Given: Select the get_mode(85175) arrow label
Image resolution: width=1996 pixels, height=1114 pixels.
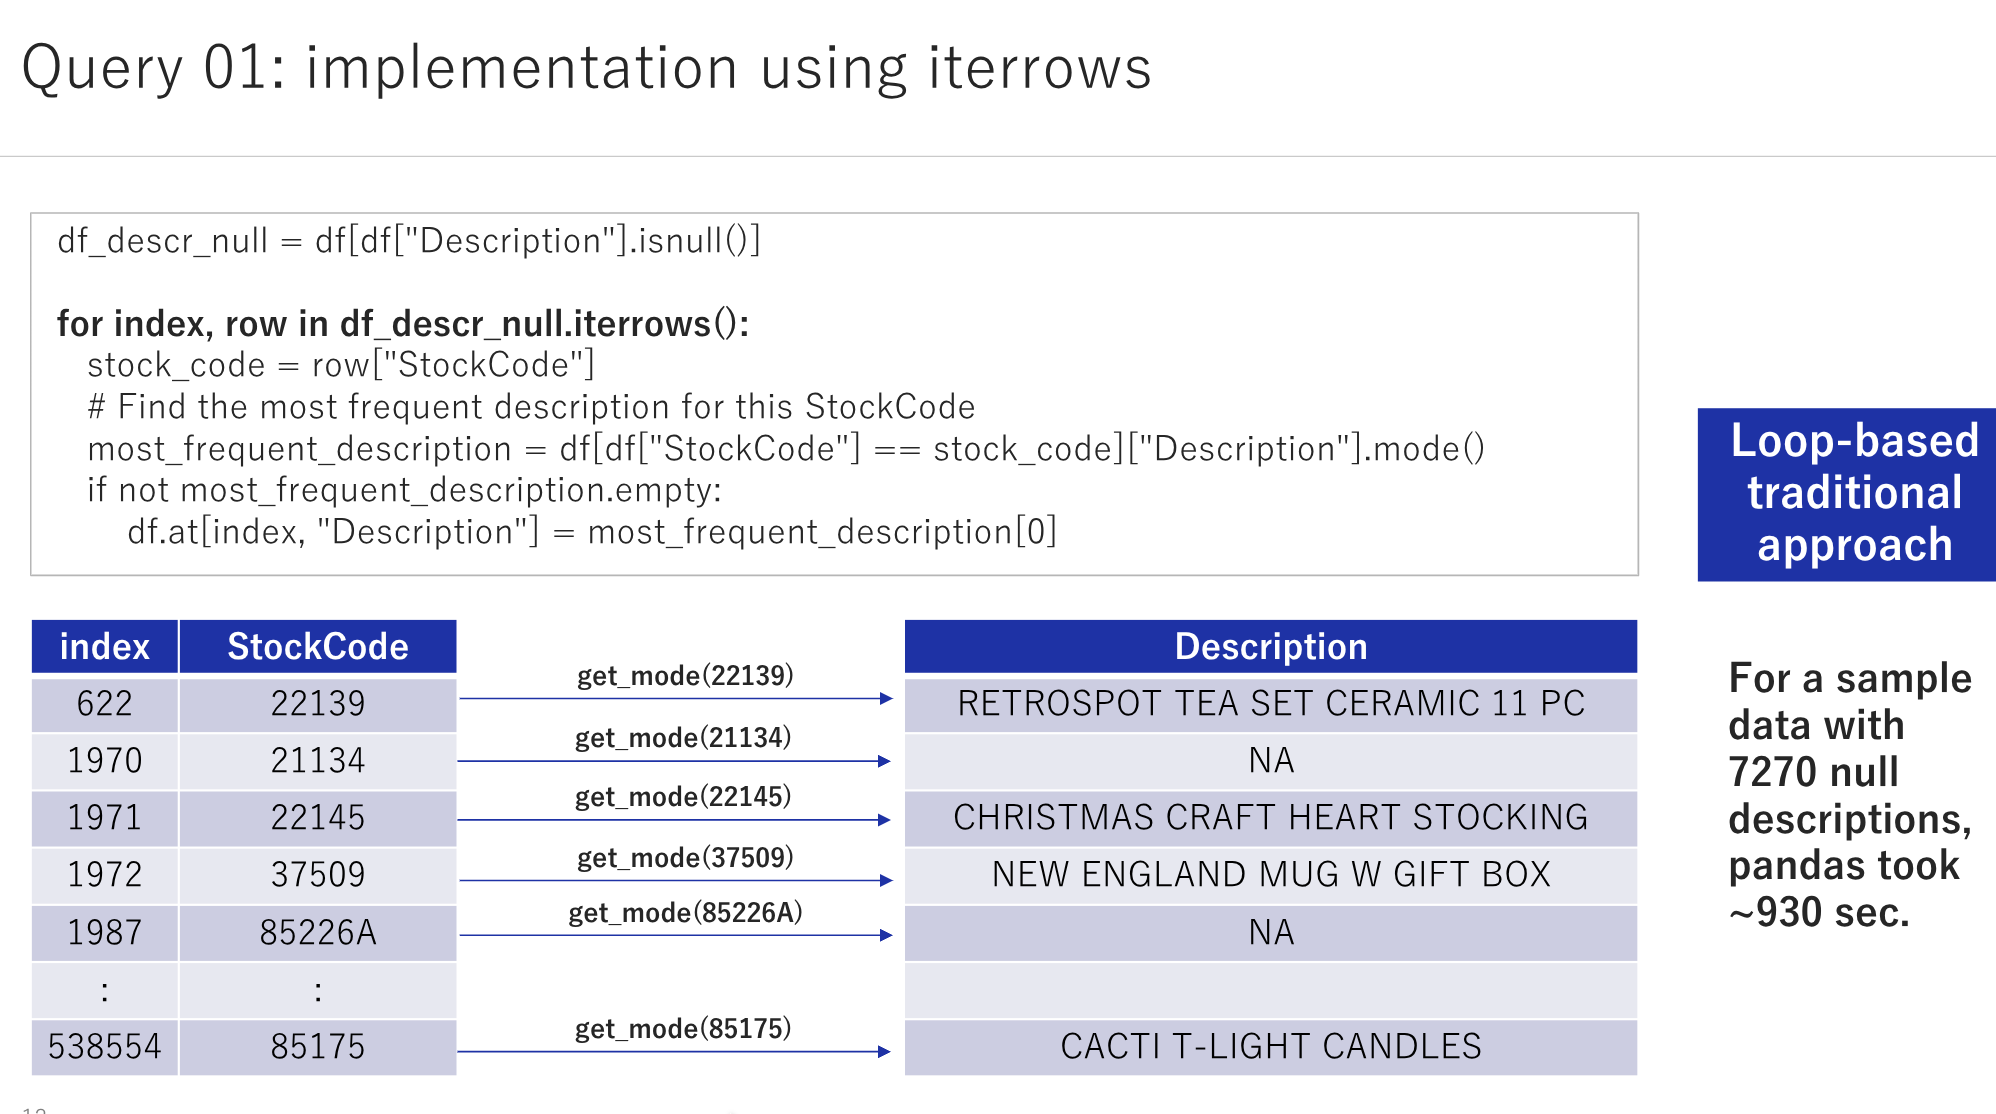Looking at the screenshot, I should coord(683,1026).
